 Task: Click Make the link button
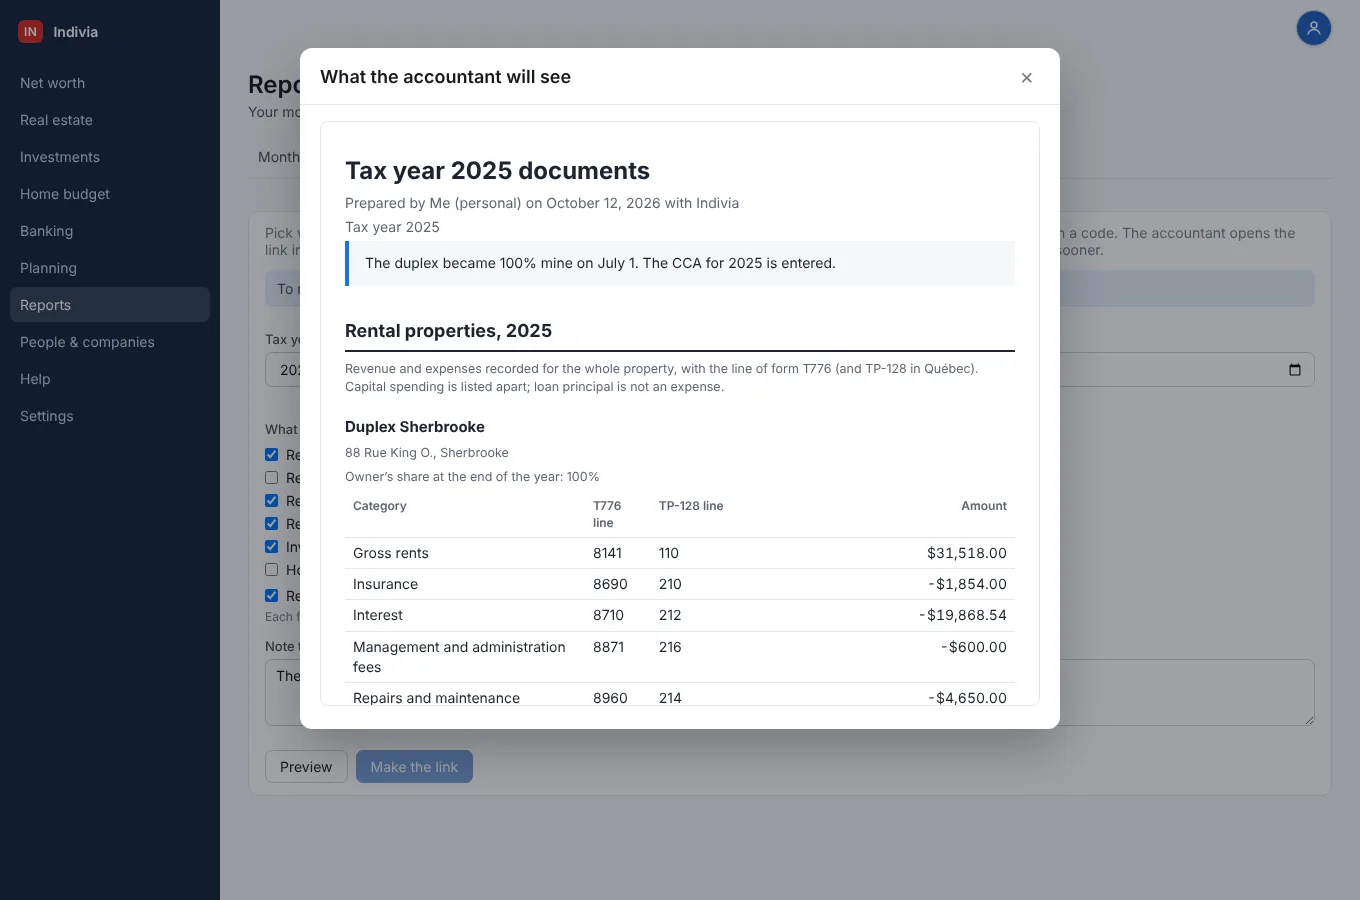(414, 767)
